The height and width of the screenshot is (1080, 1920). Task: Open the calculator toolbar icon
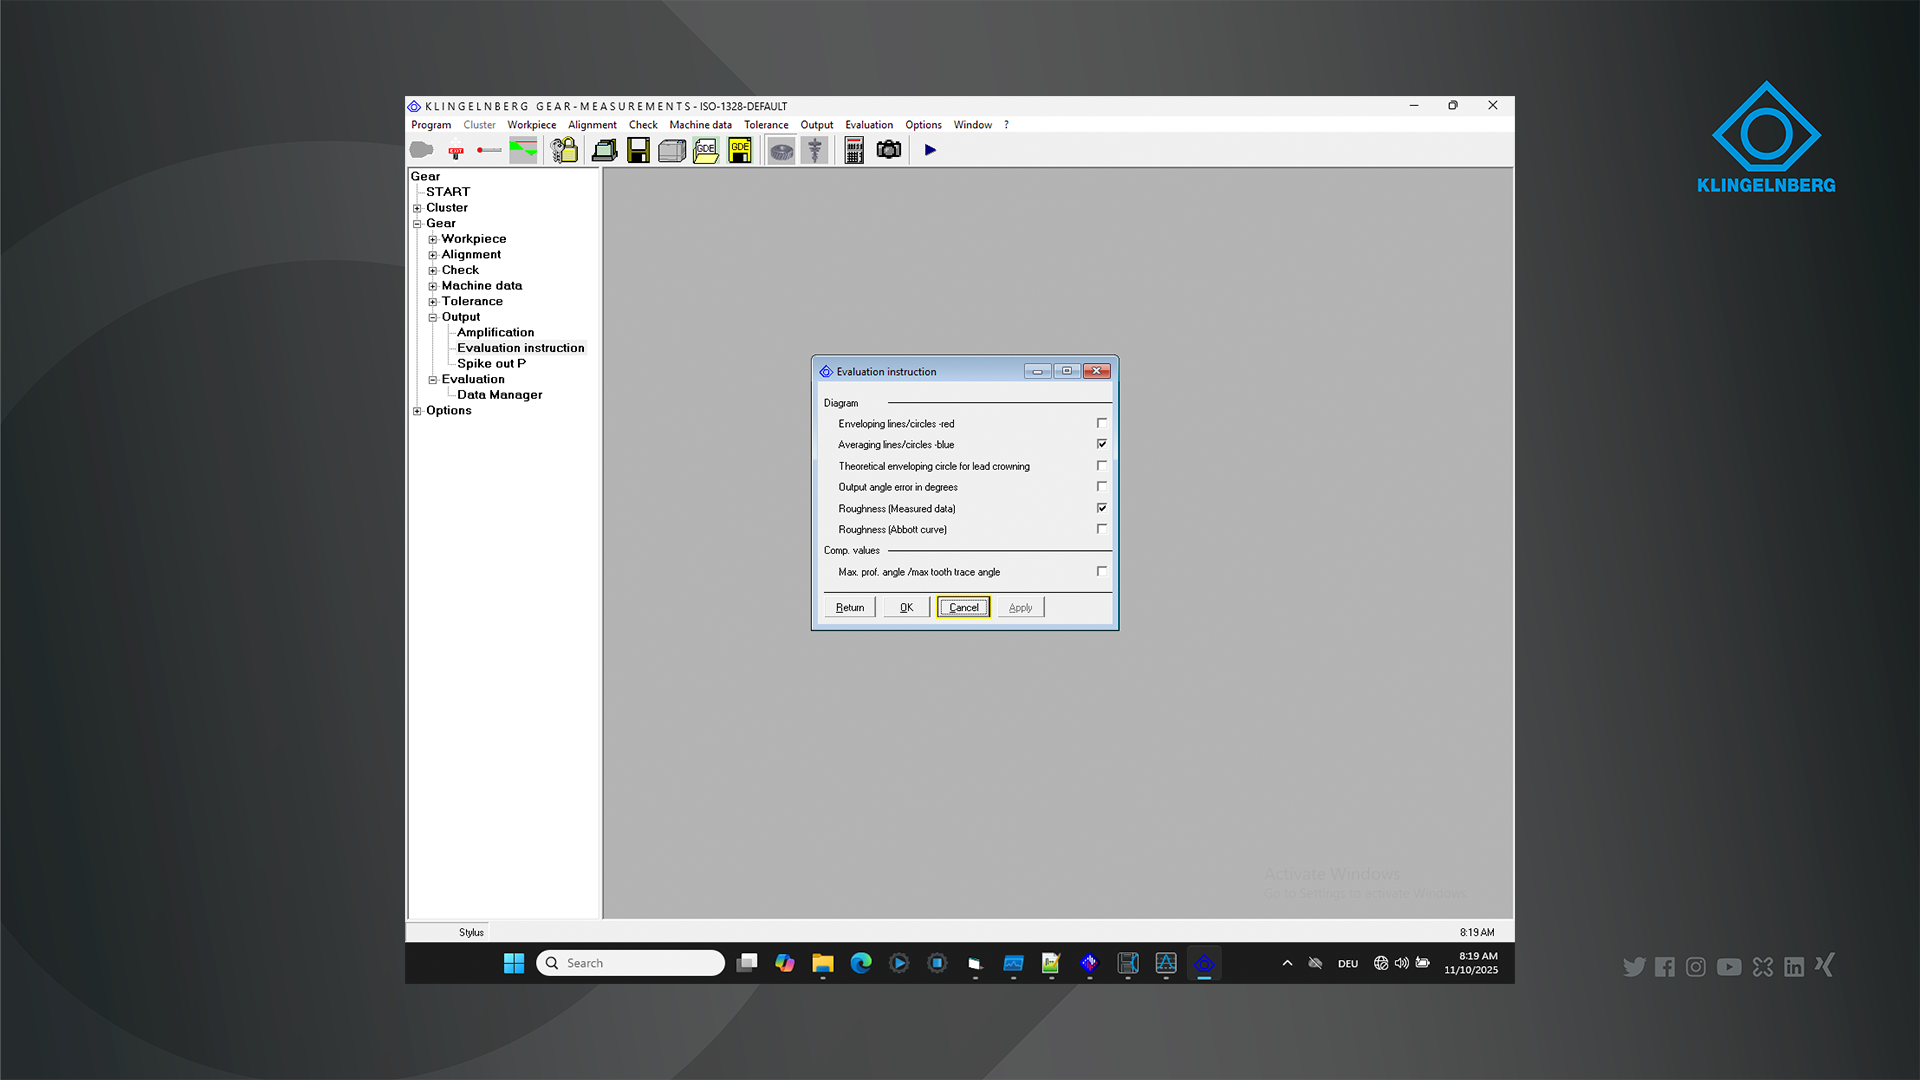854,150
